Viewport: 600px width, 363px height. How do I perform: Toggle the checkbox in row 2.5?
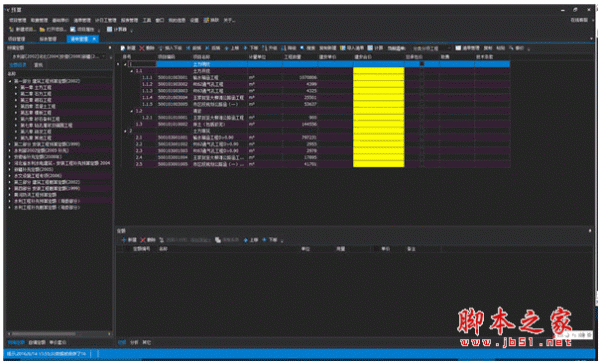pyautogui.click(x=422, y=164)
